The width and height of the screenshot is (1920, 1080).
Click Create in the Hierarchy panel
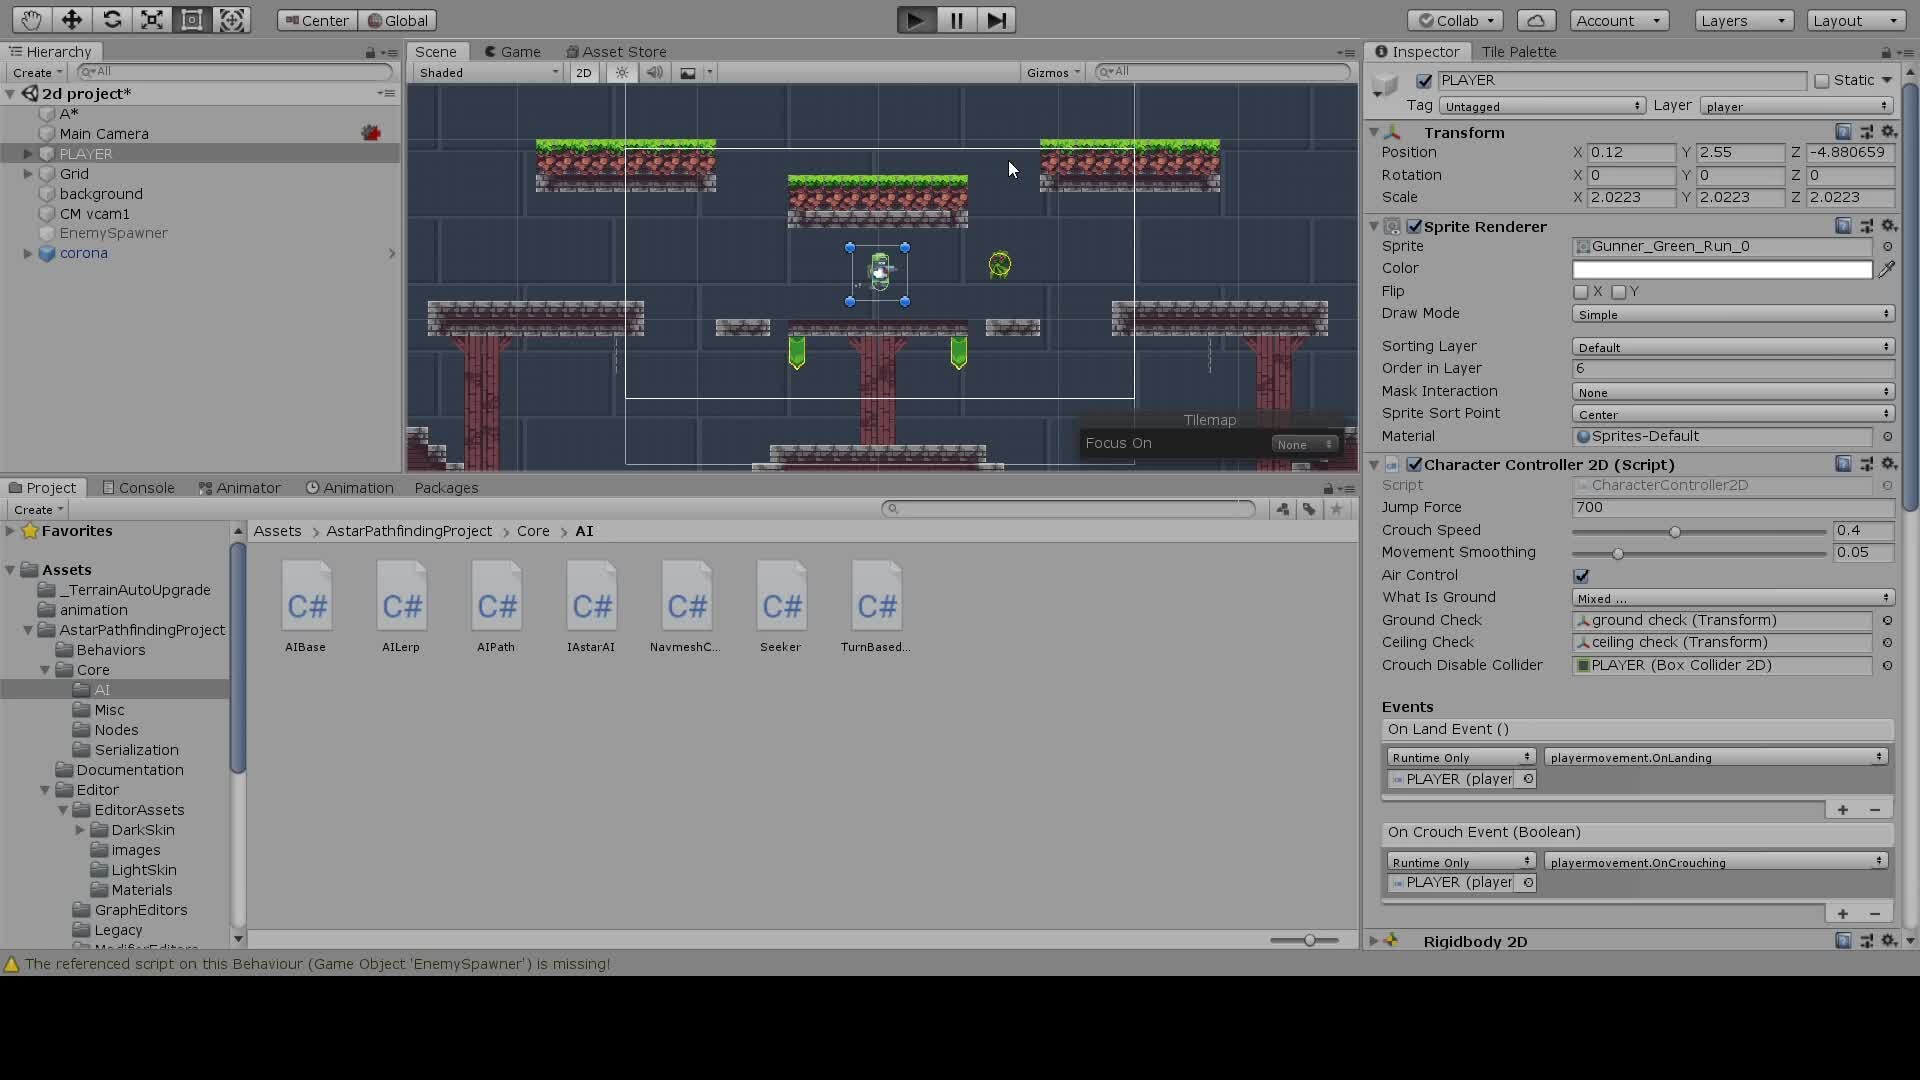coord(35,71)
